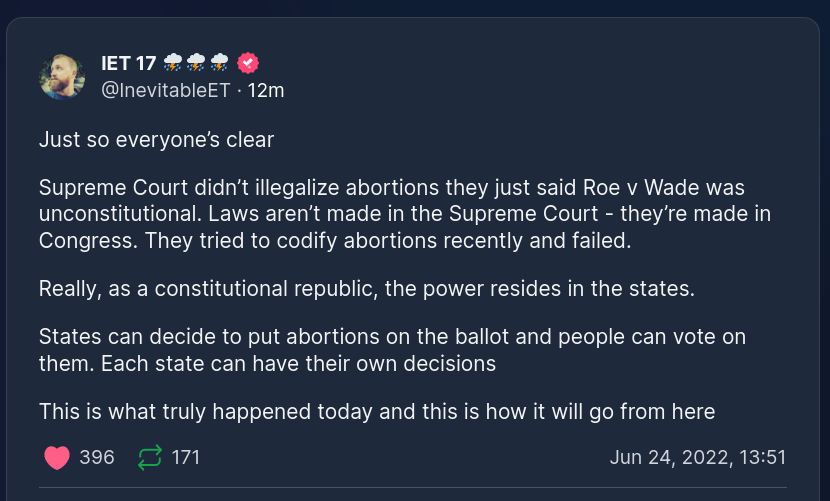Viewport: 830px width, 501px height.
Task: Click the 'This is what truly happened today' line
Action: [376, 411]
